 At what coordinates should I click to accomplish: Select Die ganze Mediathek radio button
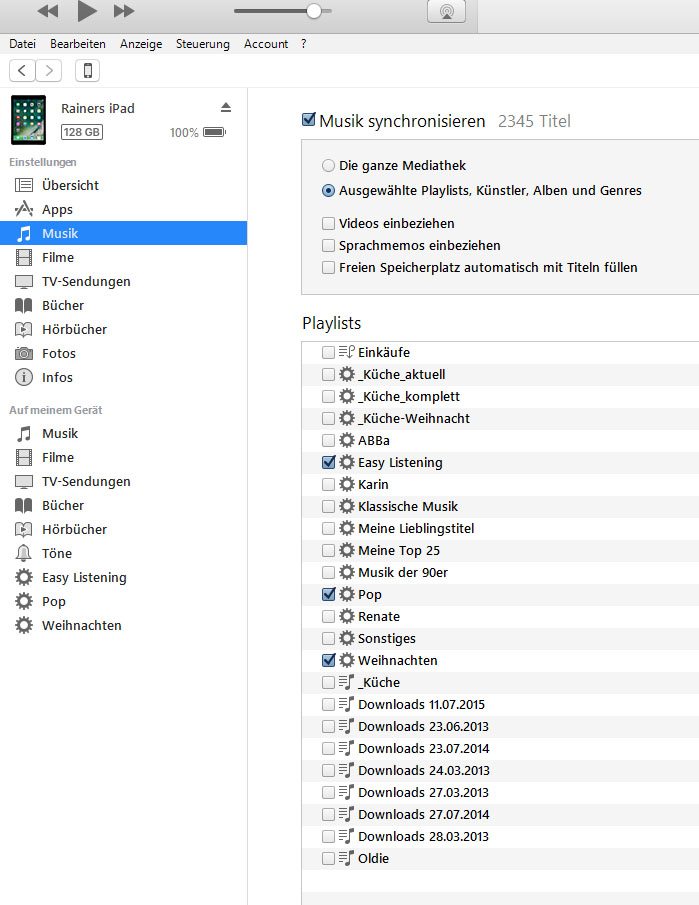[x=328, y=166]
